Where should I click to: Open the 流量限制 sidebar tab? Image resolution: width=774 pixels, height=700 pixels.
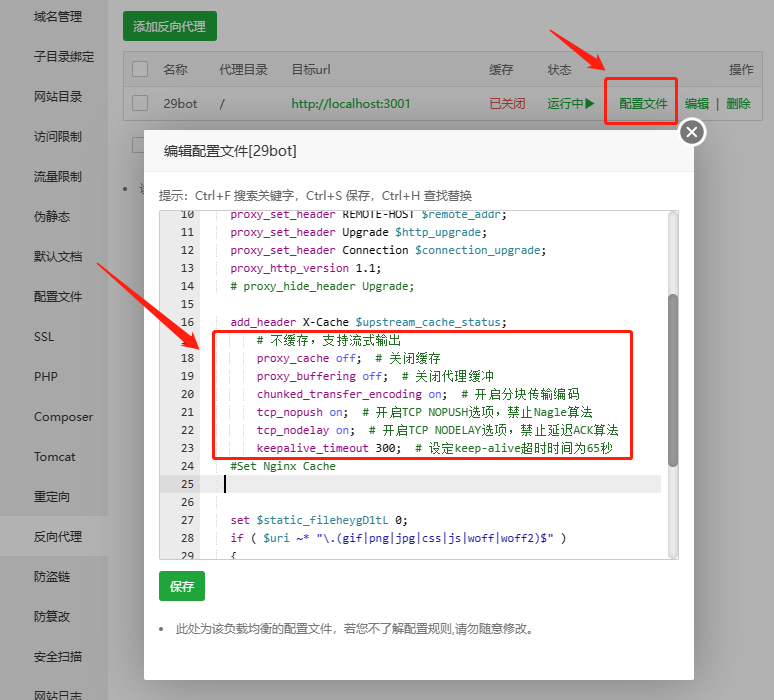(x=58, y=177)
